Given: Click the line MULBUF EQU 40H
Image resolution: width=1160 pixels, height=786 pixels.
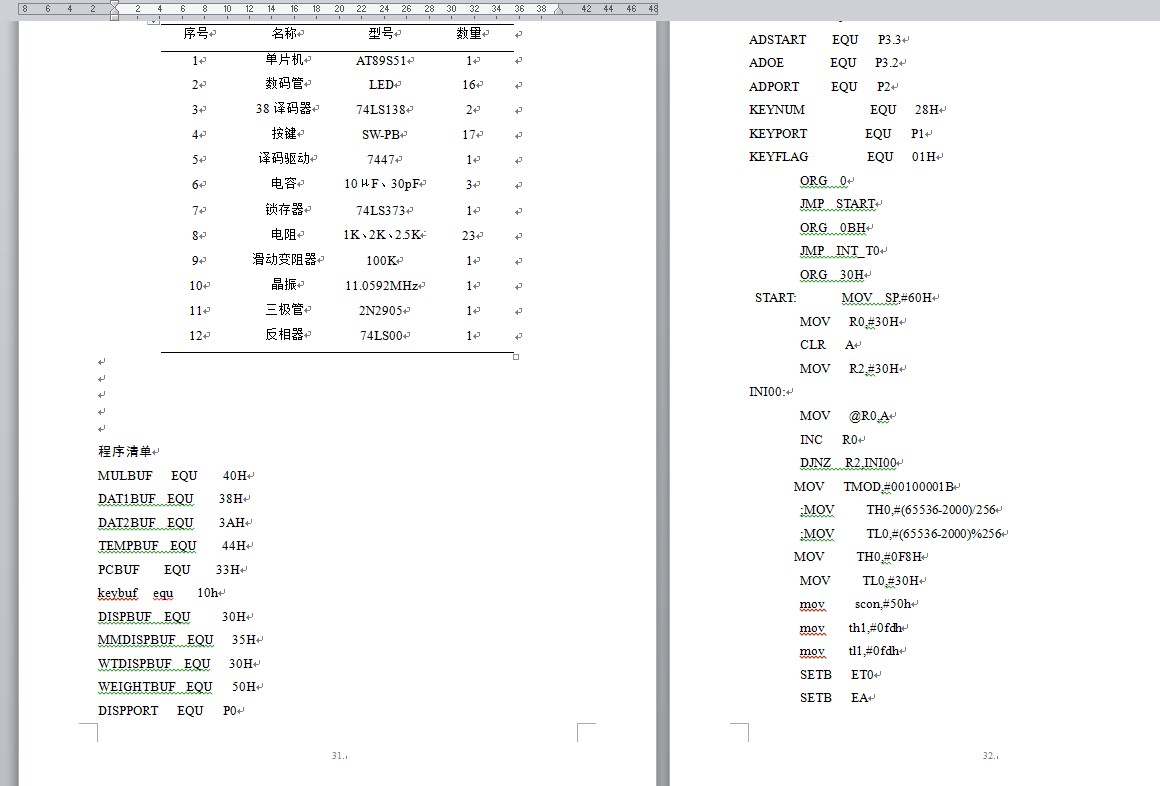Looking at the screenshot, I should (172, 476).
